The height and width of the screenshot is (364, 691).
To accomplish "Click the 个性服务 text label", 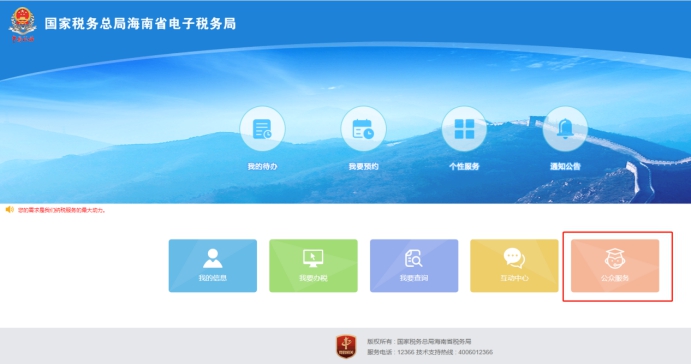I will pos(464,166).
